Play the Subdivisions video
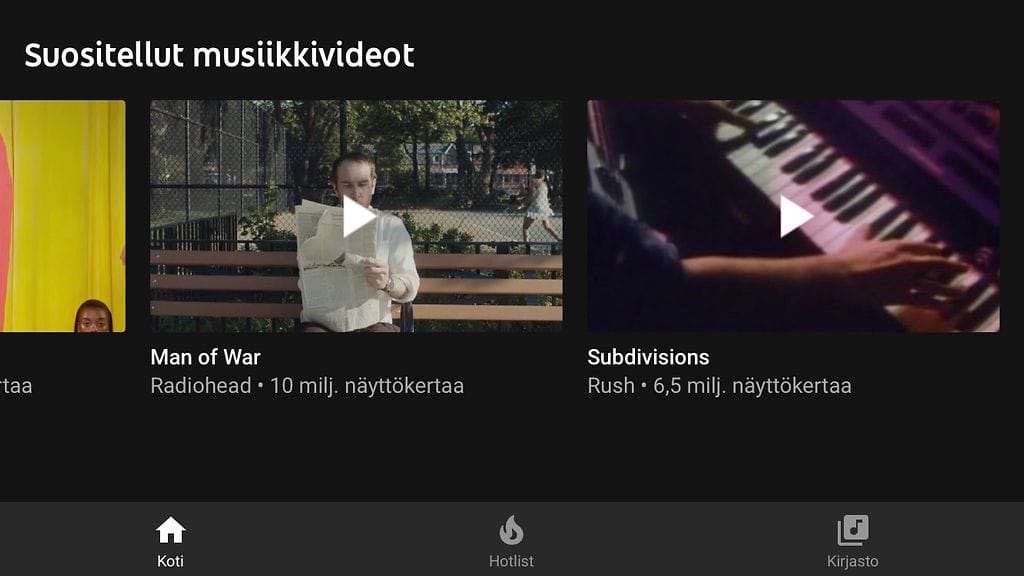The height and width of the screenshot is (576, 1024). pyautogui.click(x=795, y=217)
